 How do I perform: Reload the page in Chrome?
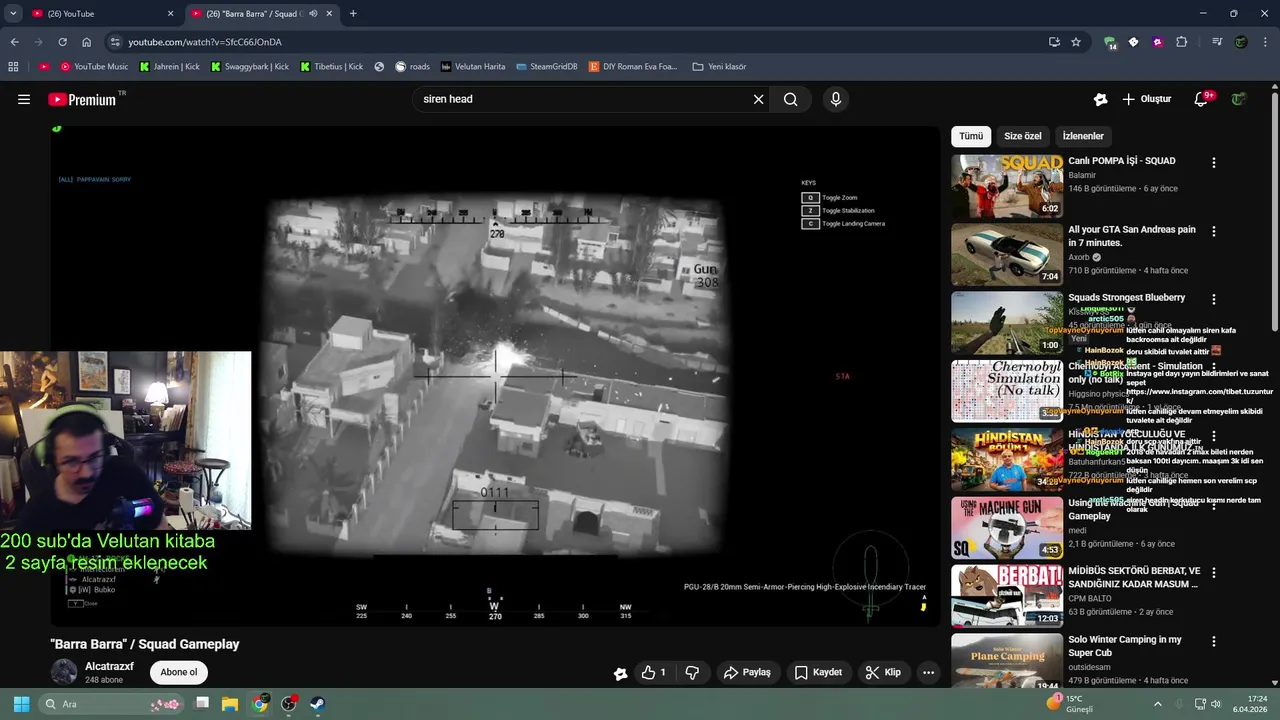click(x=62, y=42)
